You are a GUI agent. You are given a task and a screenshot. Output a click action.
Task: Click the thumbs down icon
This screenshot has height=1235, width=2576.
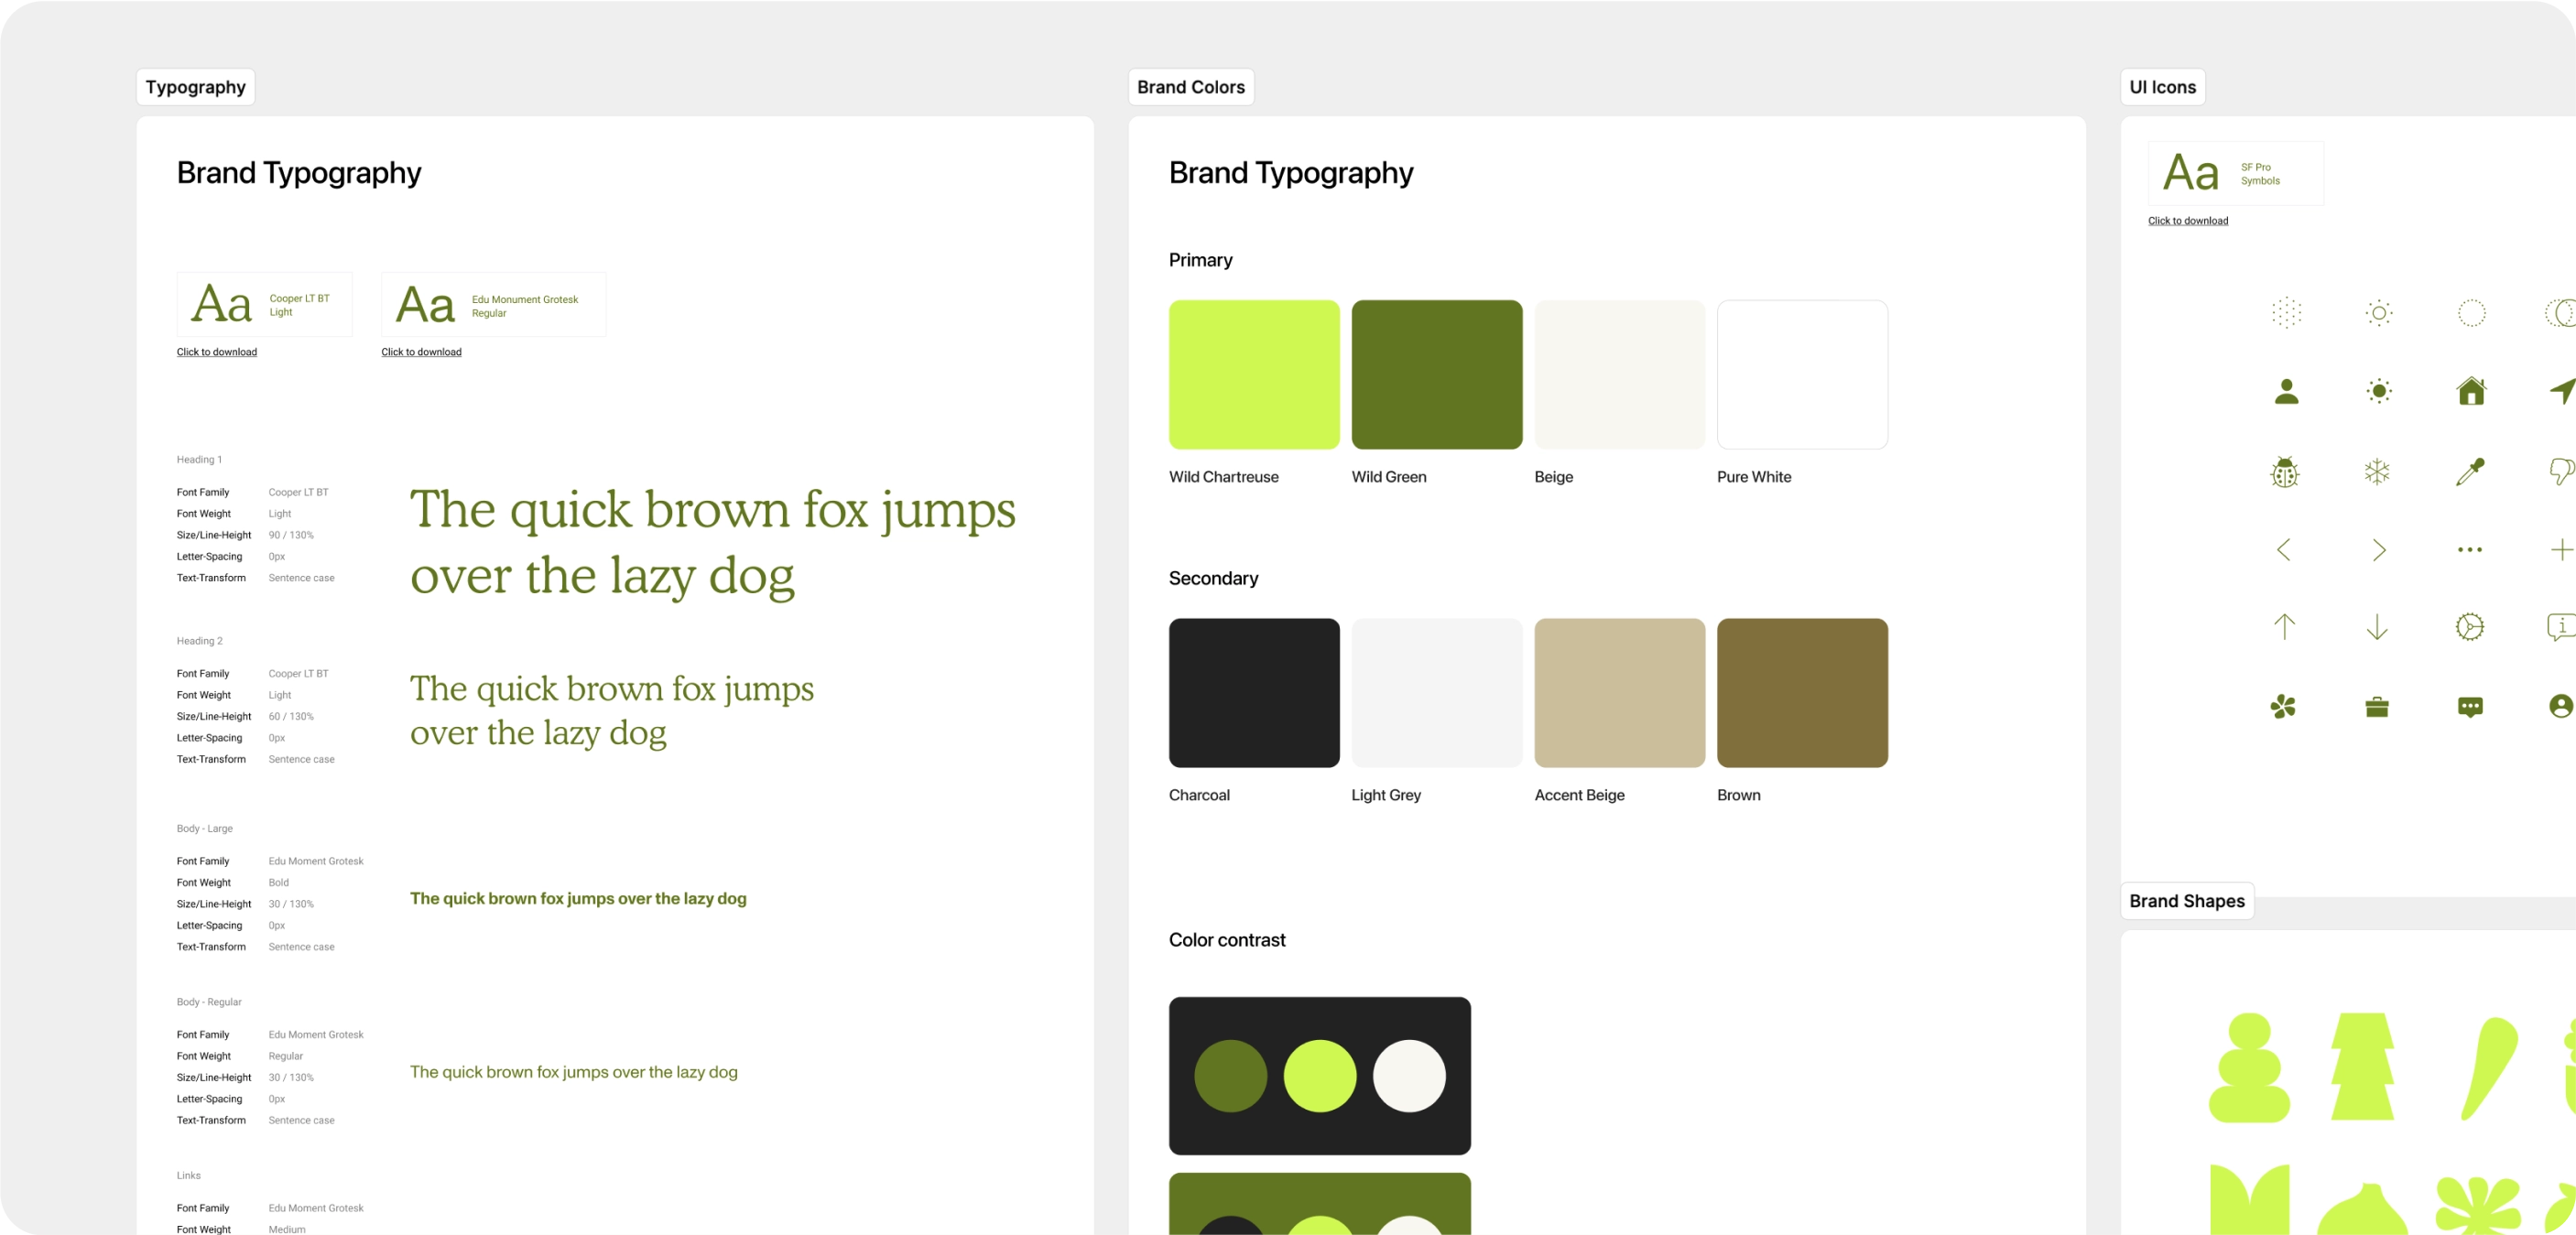tap(2563, 471)
